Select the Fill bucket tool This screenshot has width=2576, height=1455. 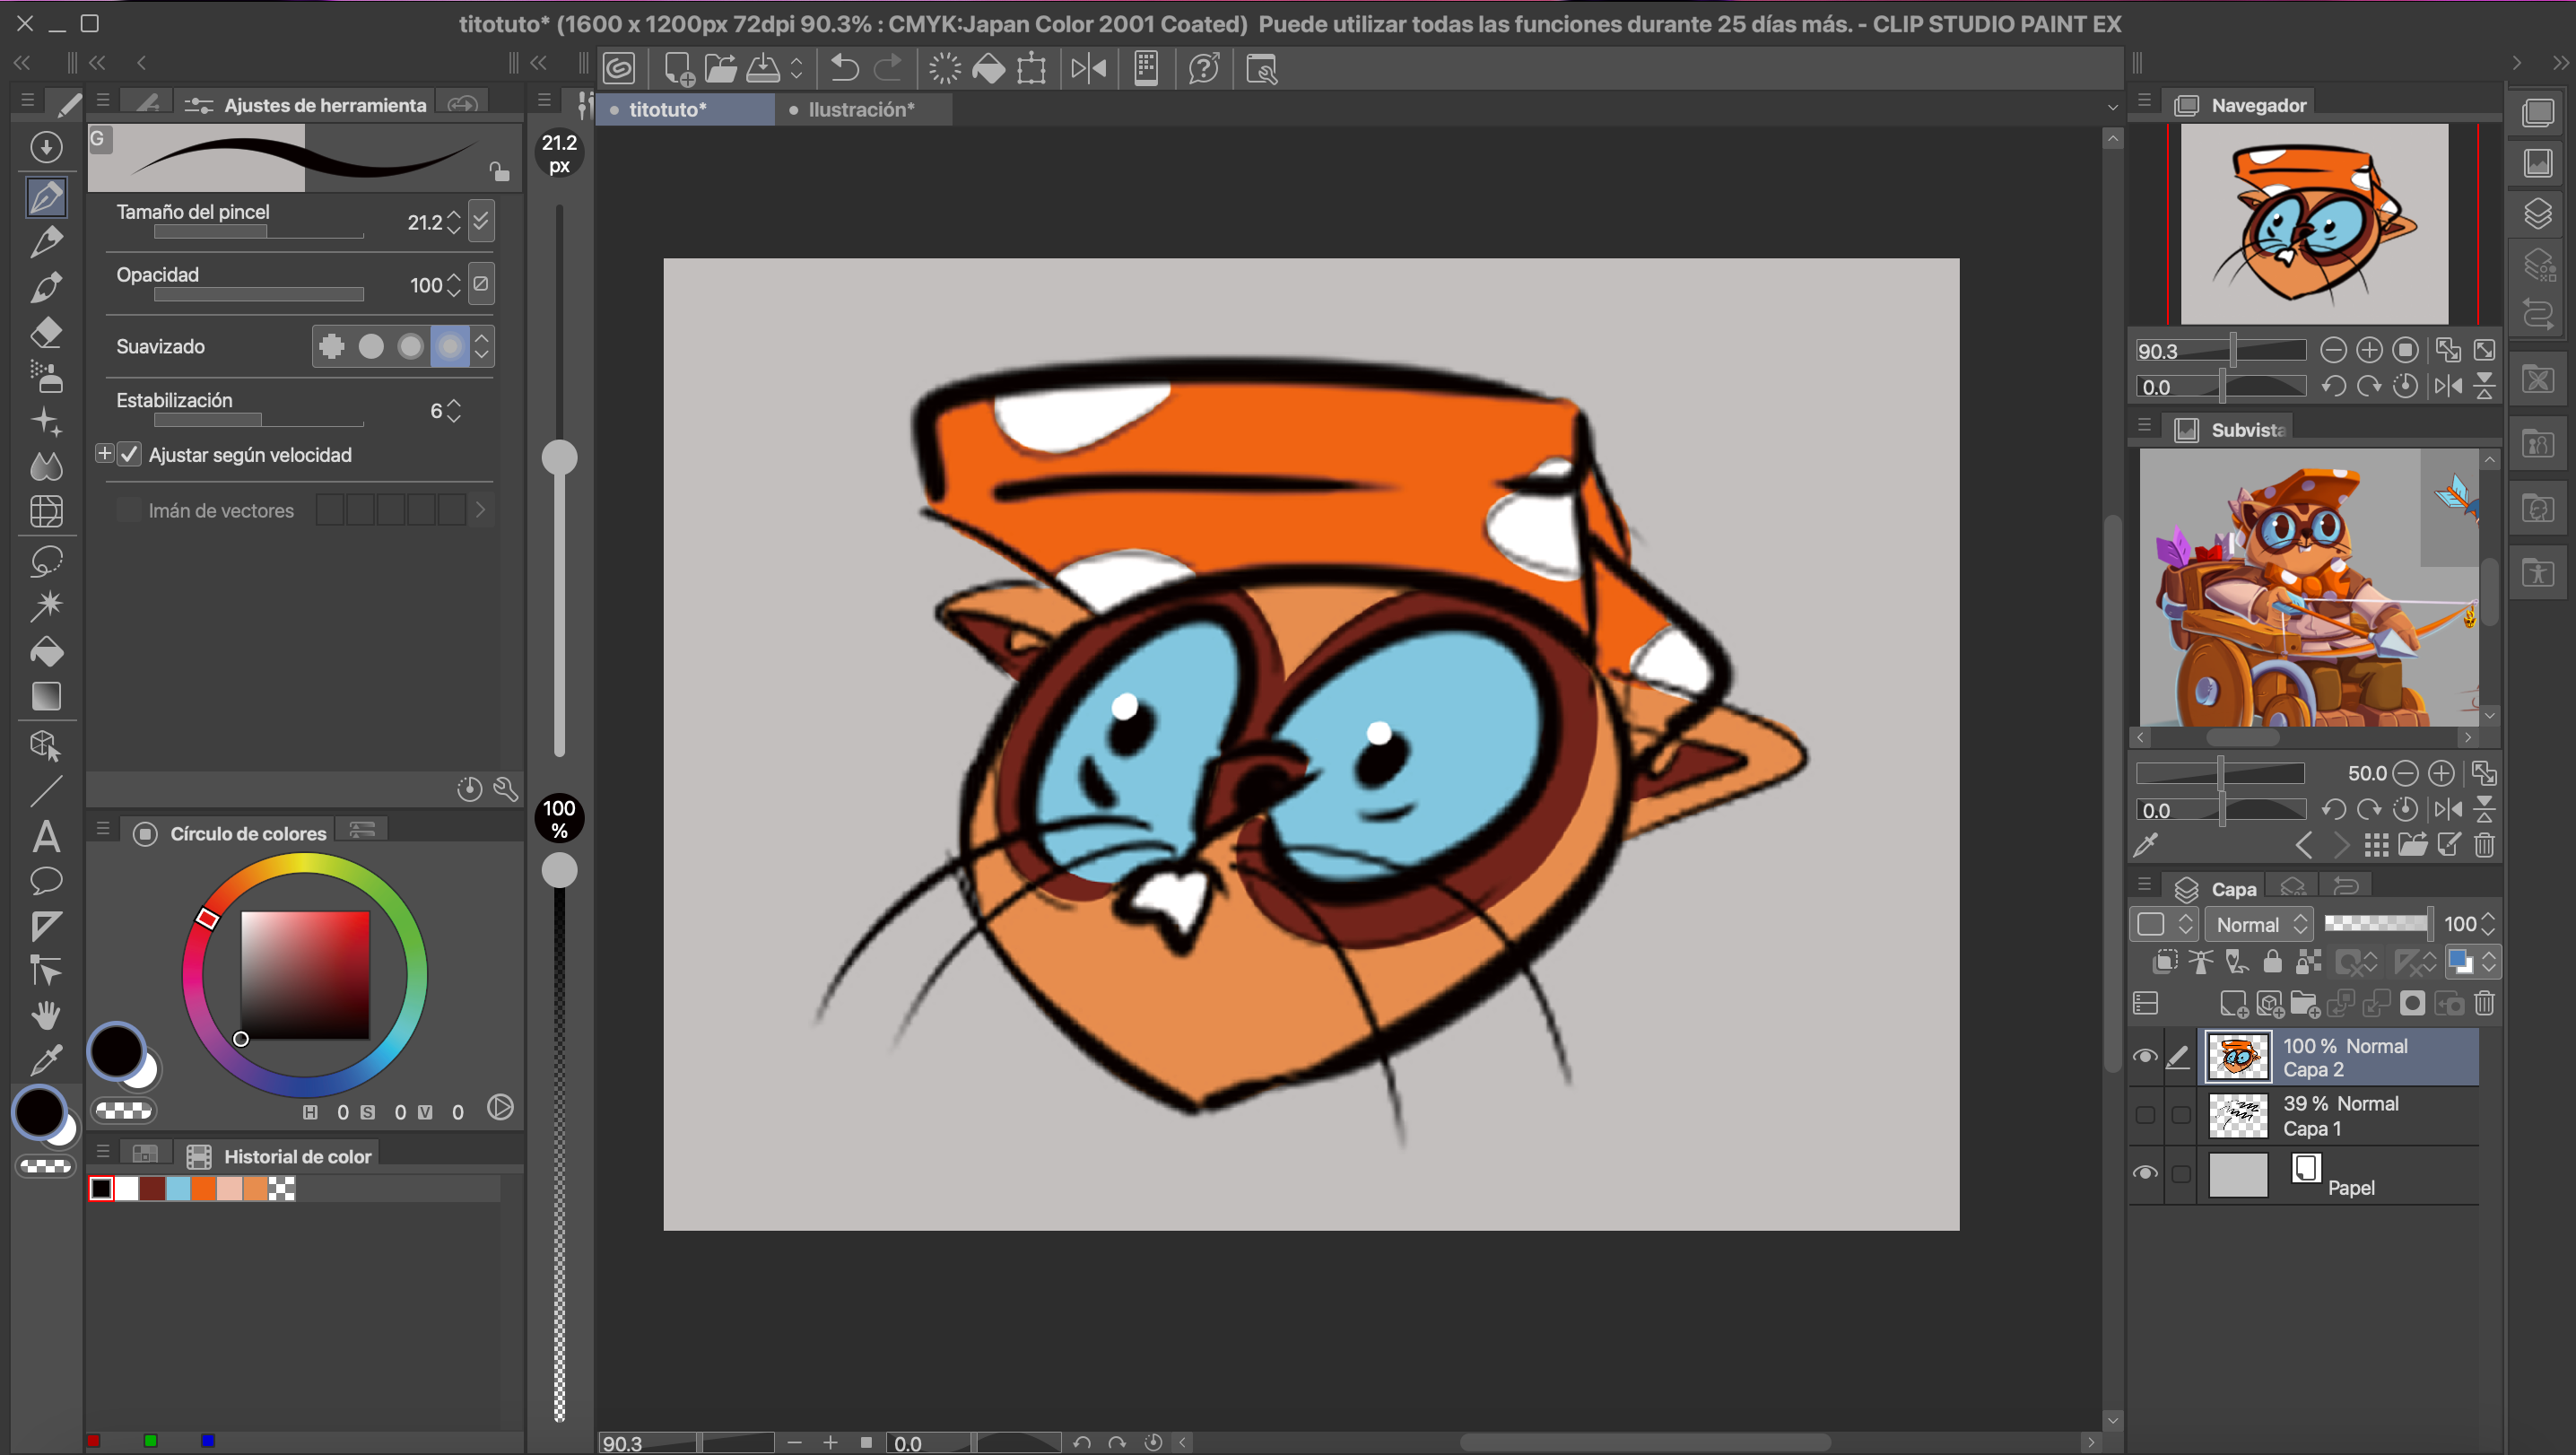point(46,651)
